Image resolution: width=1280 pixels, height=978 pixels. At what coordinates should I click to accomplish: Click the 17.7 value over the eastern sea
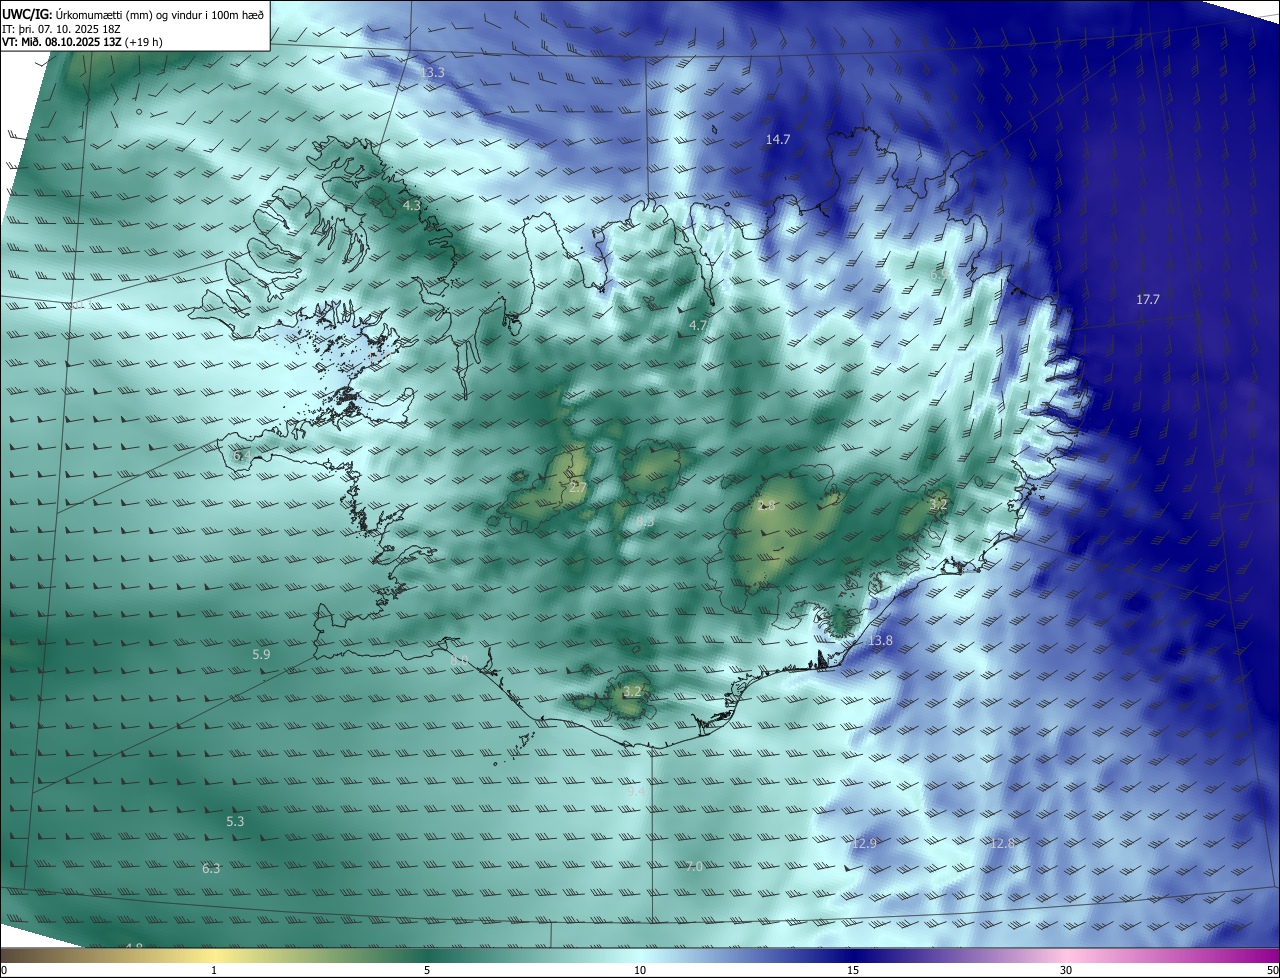click(x=1148, y=300)
